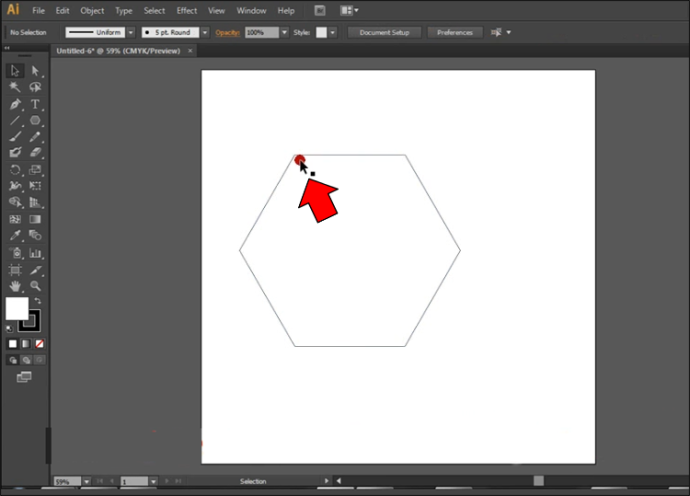The image size is (690, 496).
Task: Open the 5 pt. Round brush dropdown
Action: (x=205, y=33)
